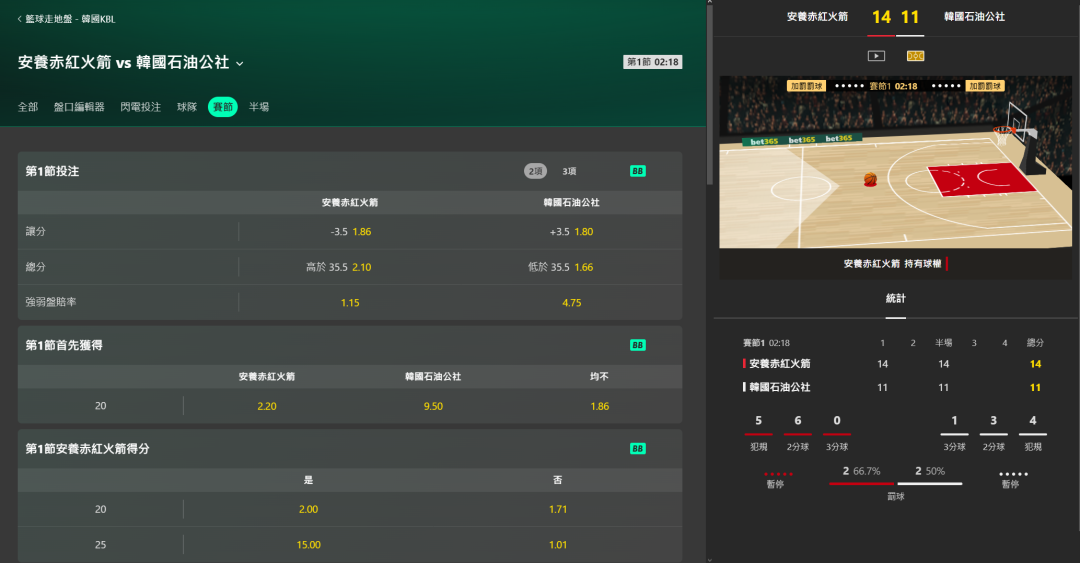Click the match animation court icon
The image size is (1080, 563).
point(915,56)
